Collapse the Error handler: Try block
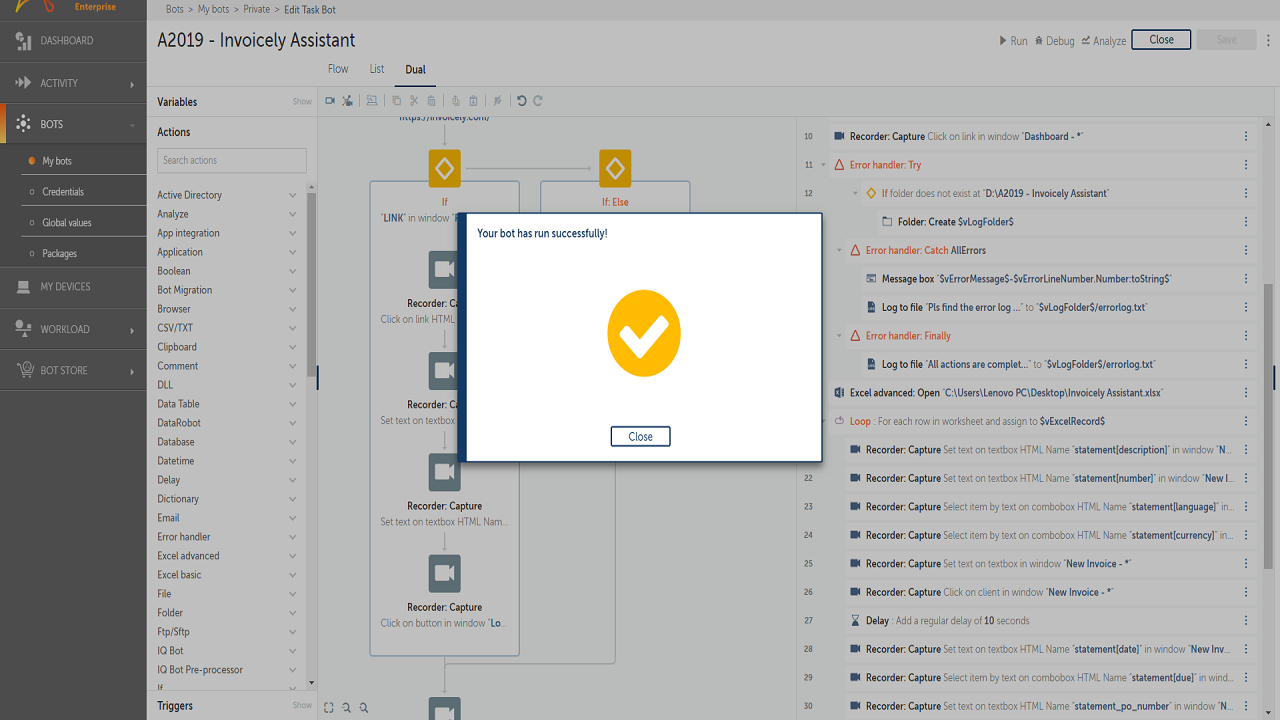 [824, 165]
